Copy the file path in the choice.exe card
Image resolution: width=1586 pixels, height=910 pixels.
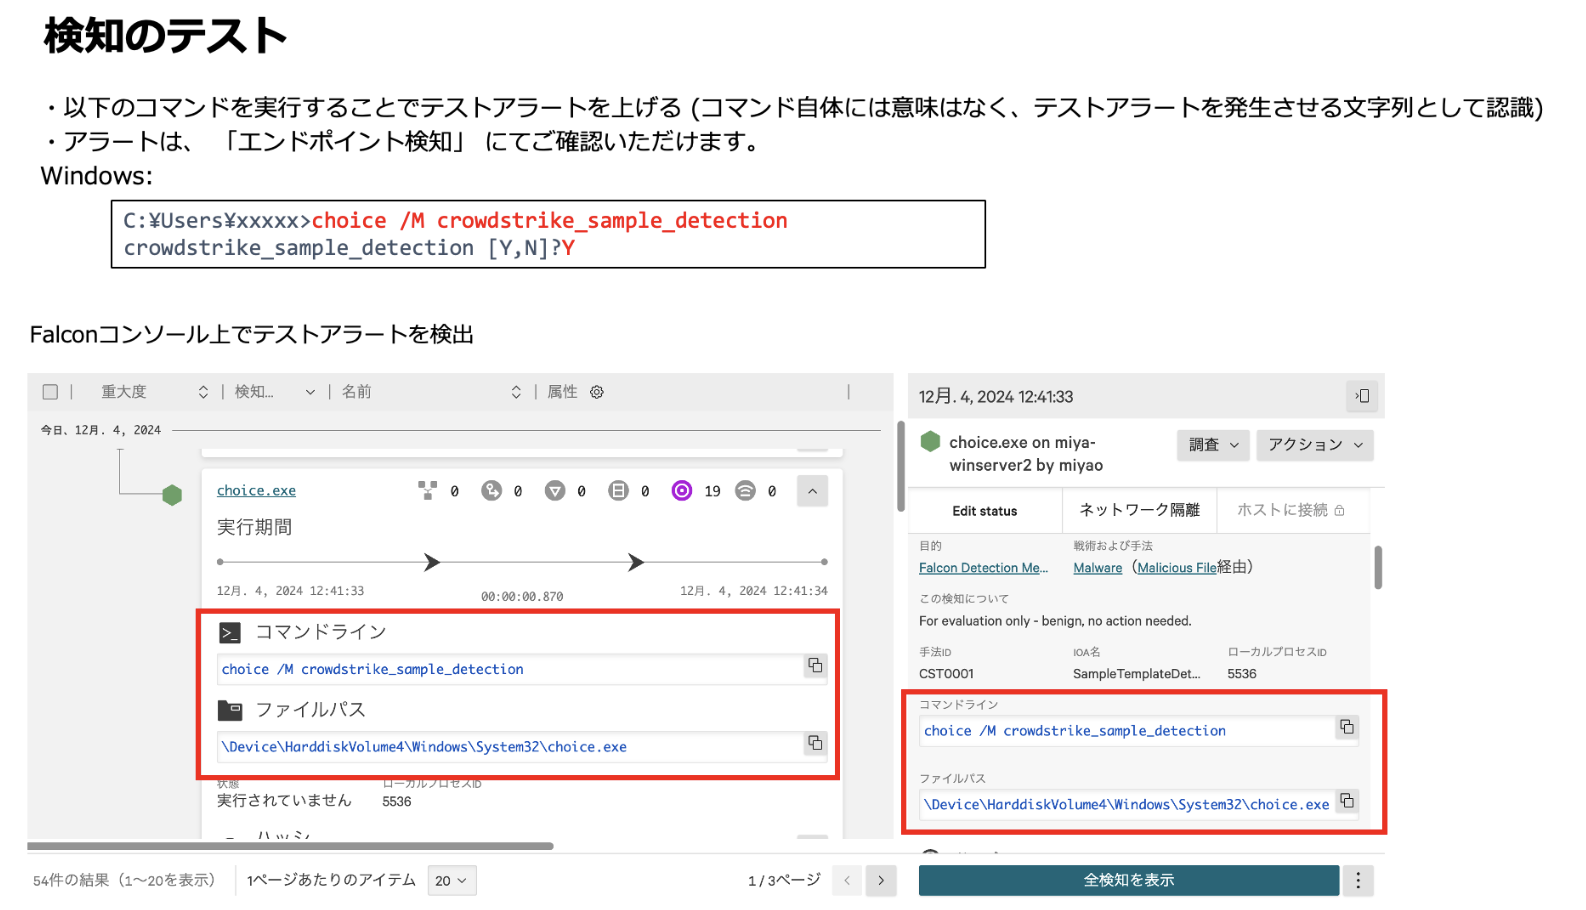click(815, 743)
